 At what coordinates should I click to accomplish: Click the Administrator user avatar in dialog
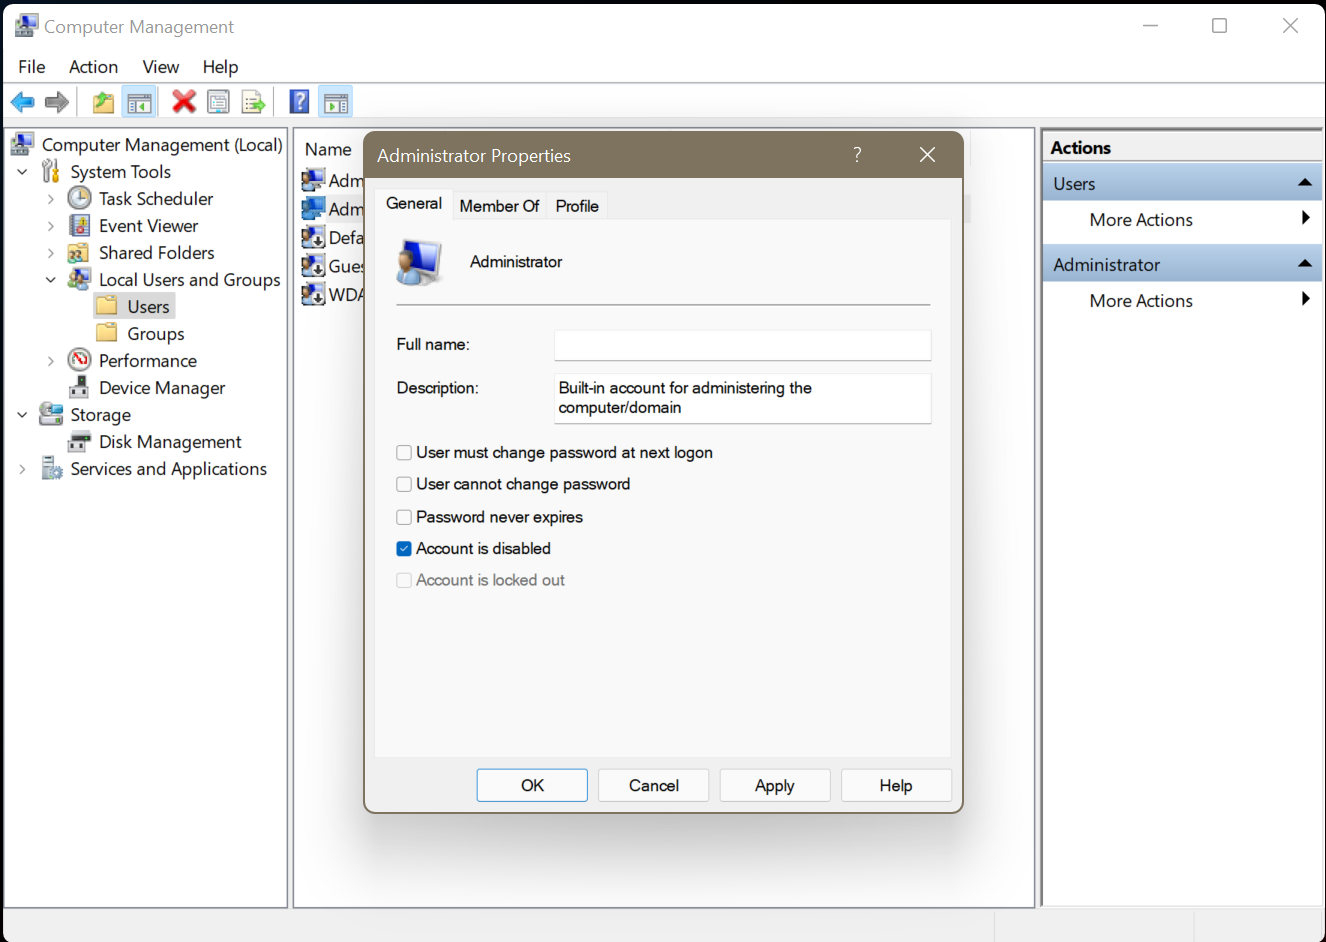point(420,262)
